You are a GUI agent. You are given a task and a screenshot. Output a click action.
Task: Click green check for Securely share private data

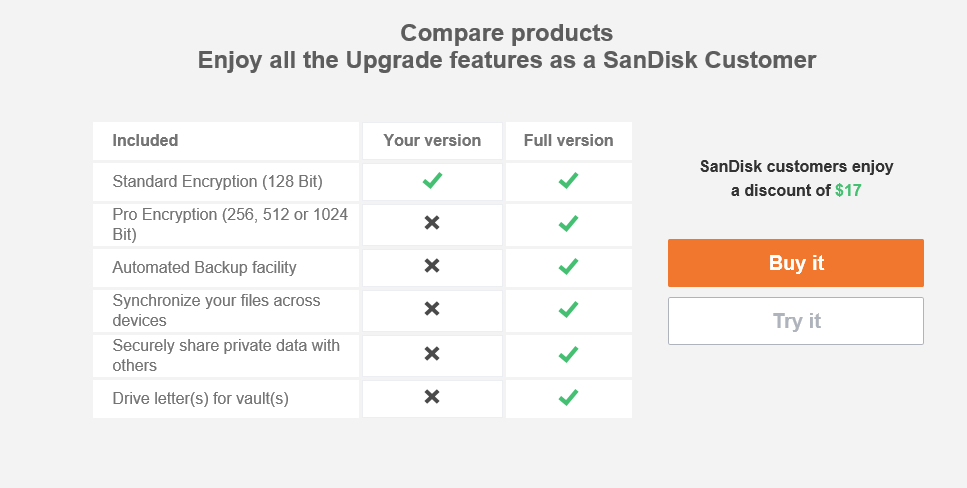point(568,354)
